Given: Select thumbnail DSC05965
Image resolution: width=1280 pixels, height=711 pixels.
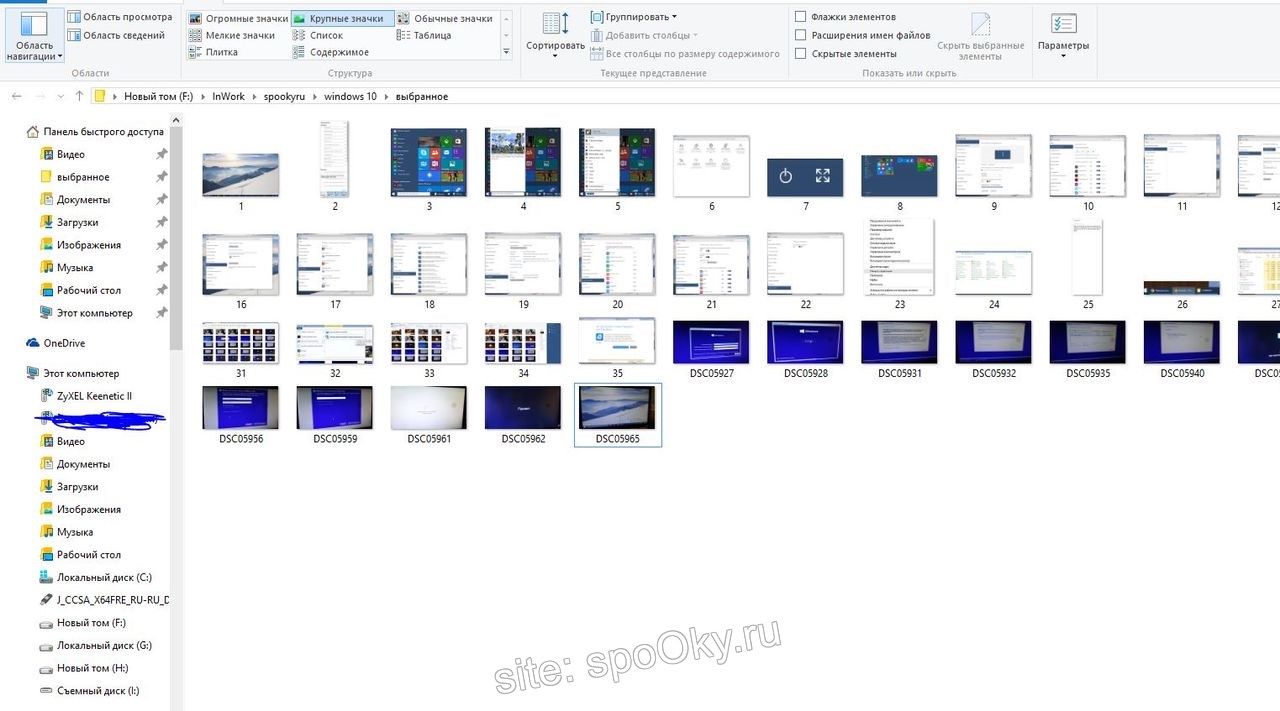Looking at the screenshot, I should point(617,415).
